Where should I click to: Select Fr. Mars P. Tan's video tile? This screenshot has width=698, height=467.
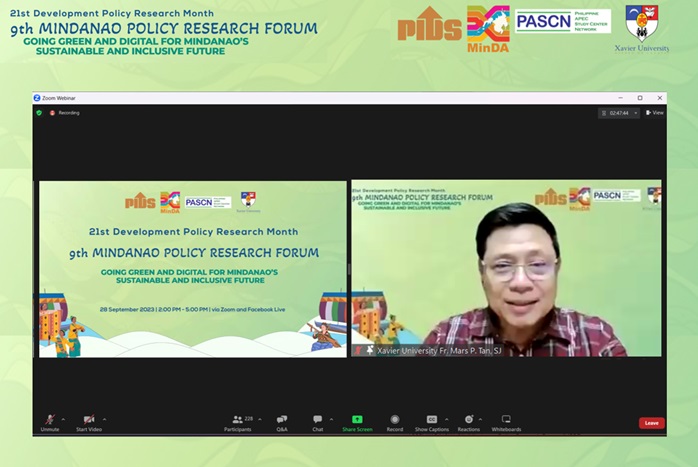tap(506, 268)
